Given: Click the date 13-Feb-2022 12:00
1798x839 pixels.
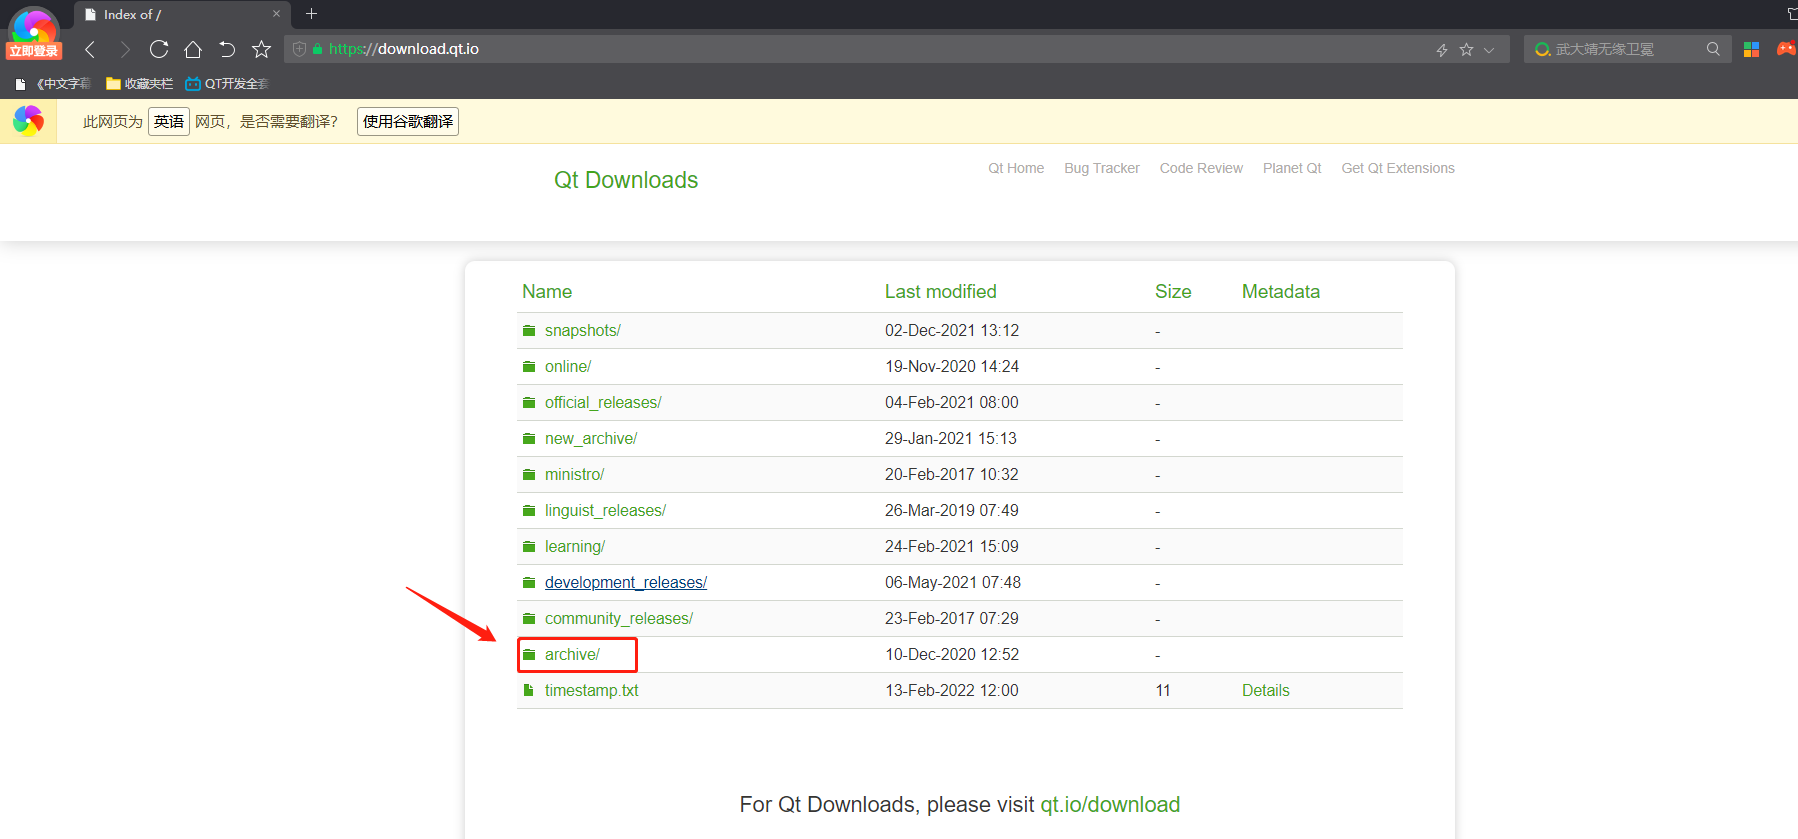Looking at the screenshot, I should coord(952,691).
